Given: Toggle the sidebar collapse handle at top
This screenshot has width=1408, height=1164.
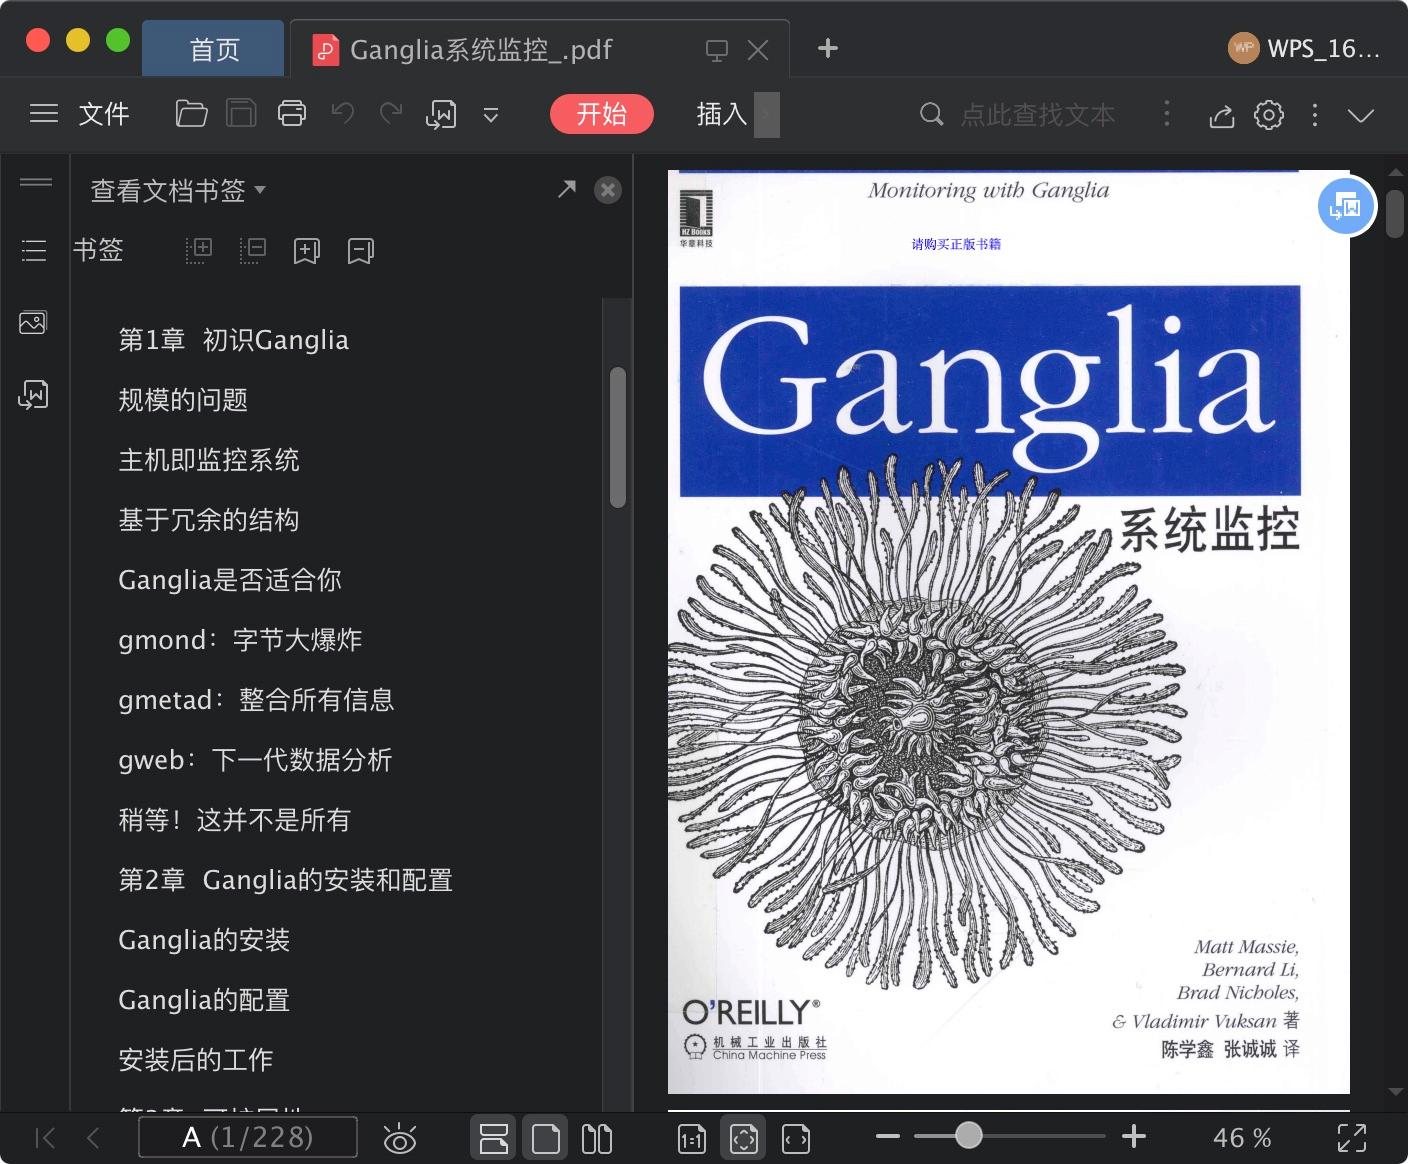Looking at the screenshot, I should click(36, 182).
